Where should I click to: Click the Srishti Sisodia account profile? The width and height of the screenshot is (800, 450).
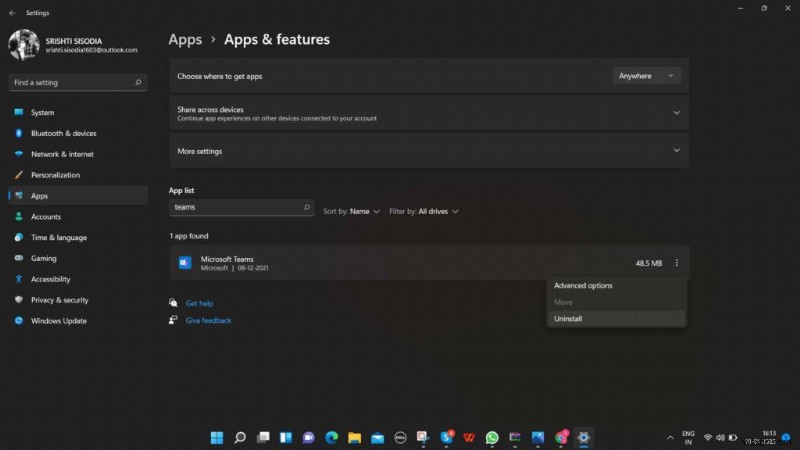(73, 45)
